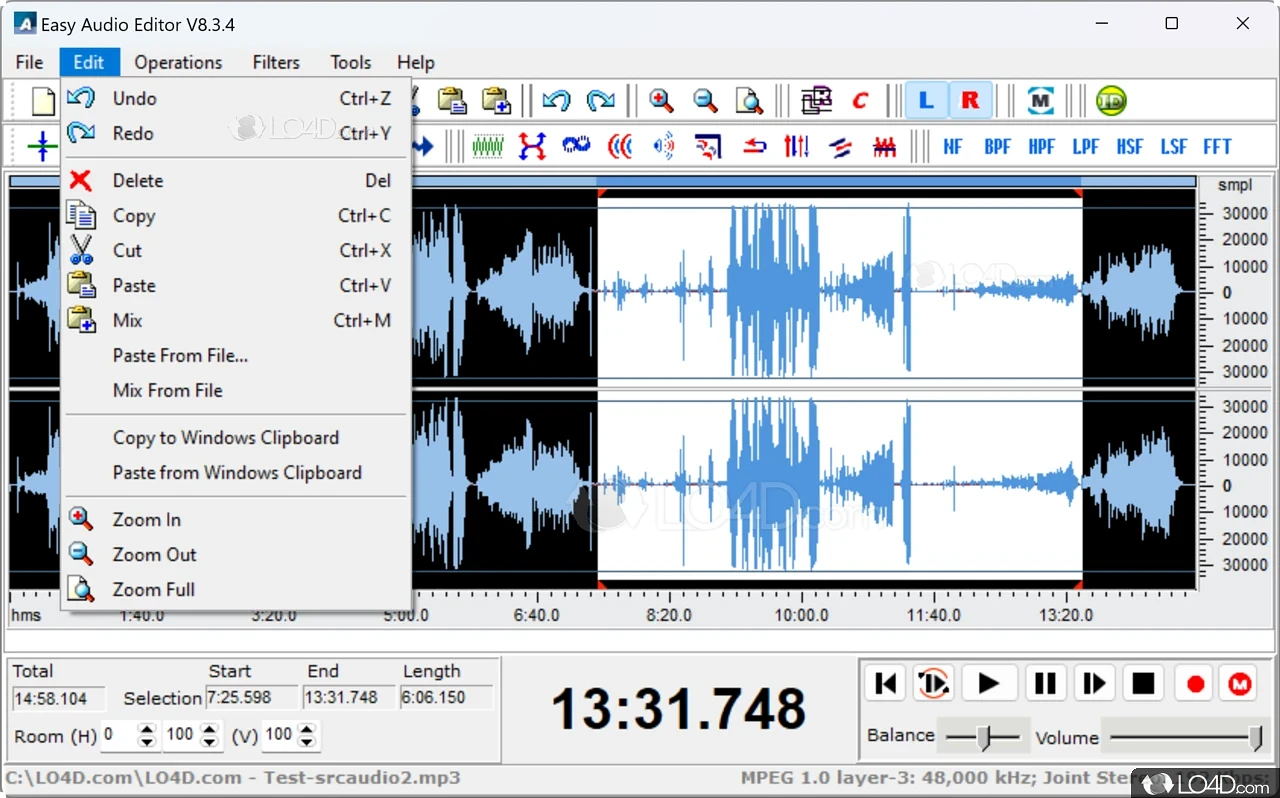Toggle the left channel L button

point(926,100)
